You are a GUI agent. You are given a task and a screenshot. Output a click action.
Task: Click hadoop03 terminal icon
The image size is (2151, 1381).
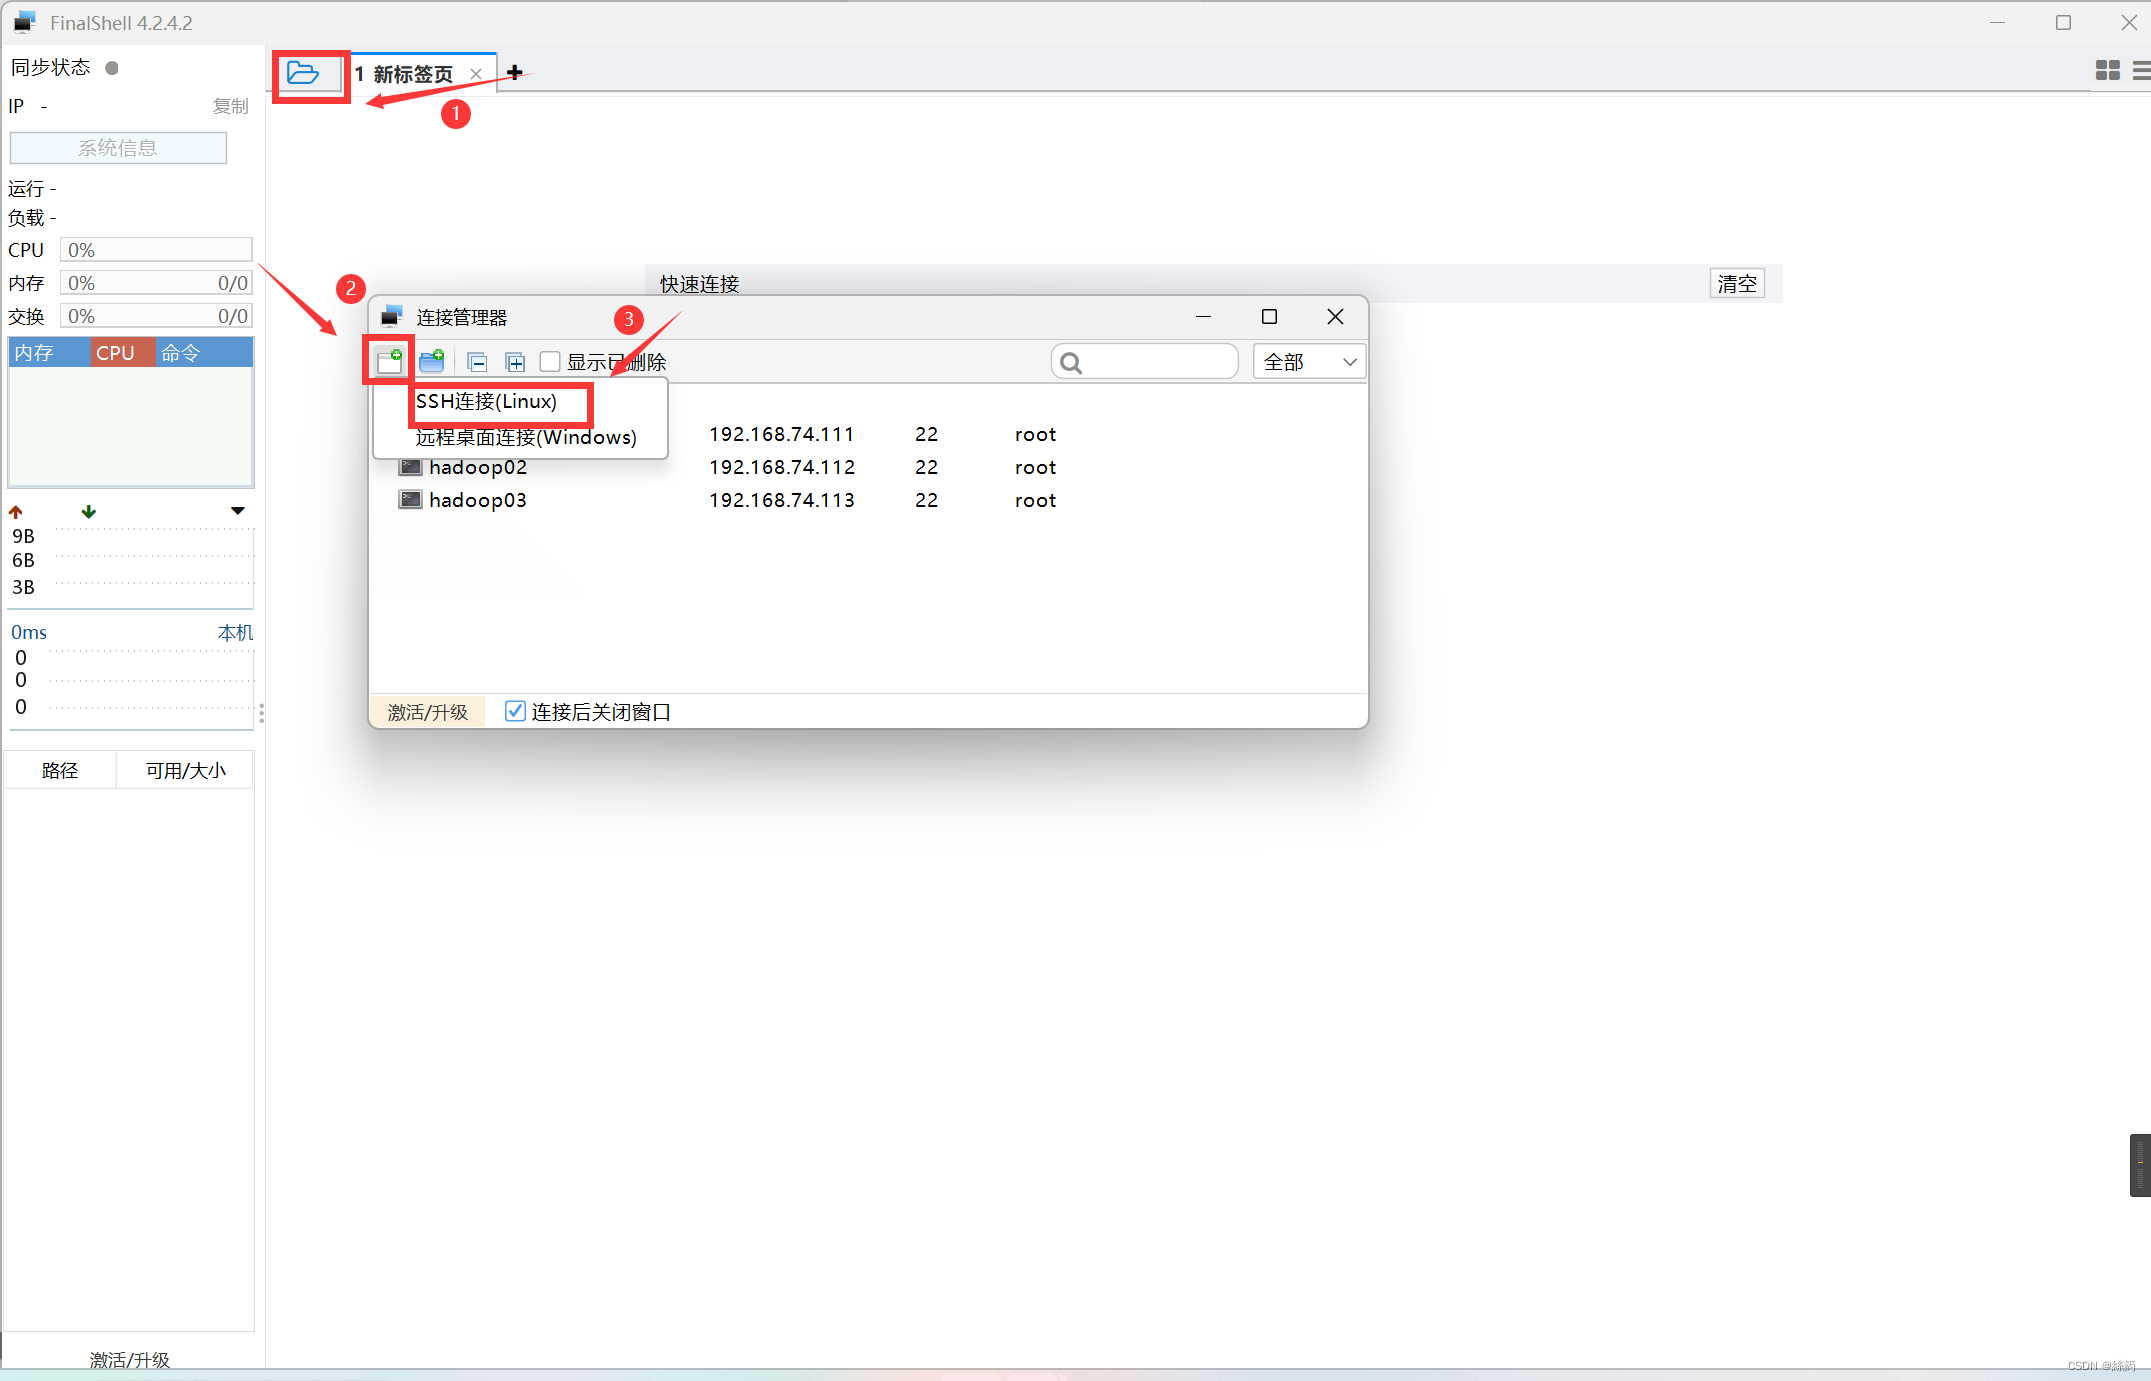pyautogui.click(x=410, y=499)
